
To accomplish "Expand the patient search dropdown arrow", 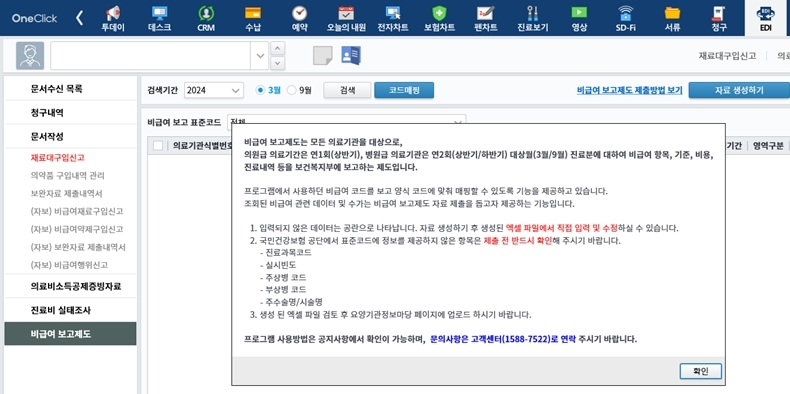I will [260, 55].
